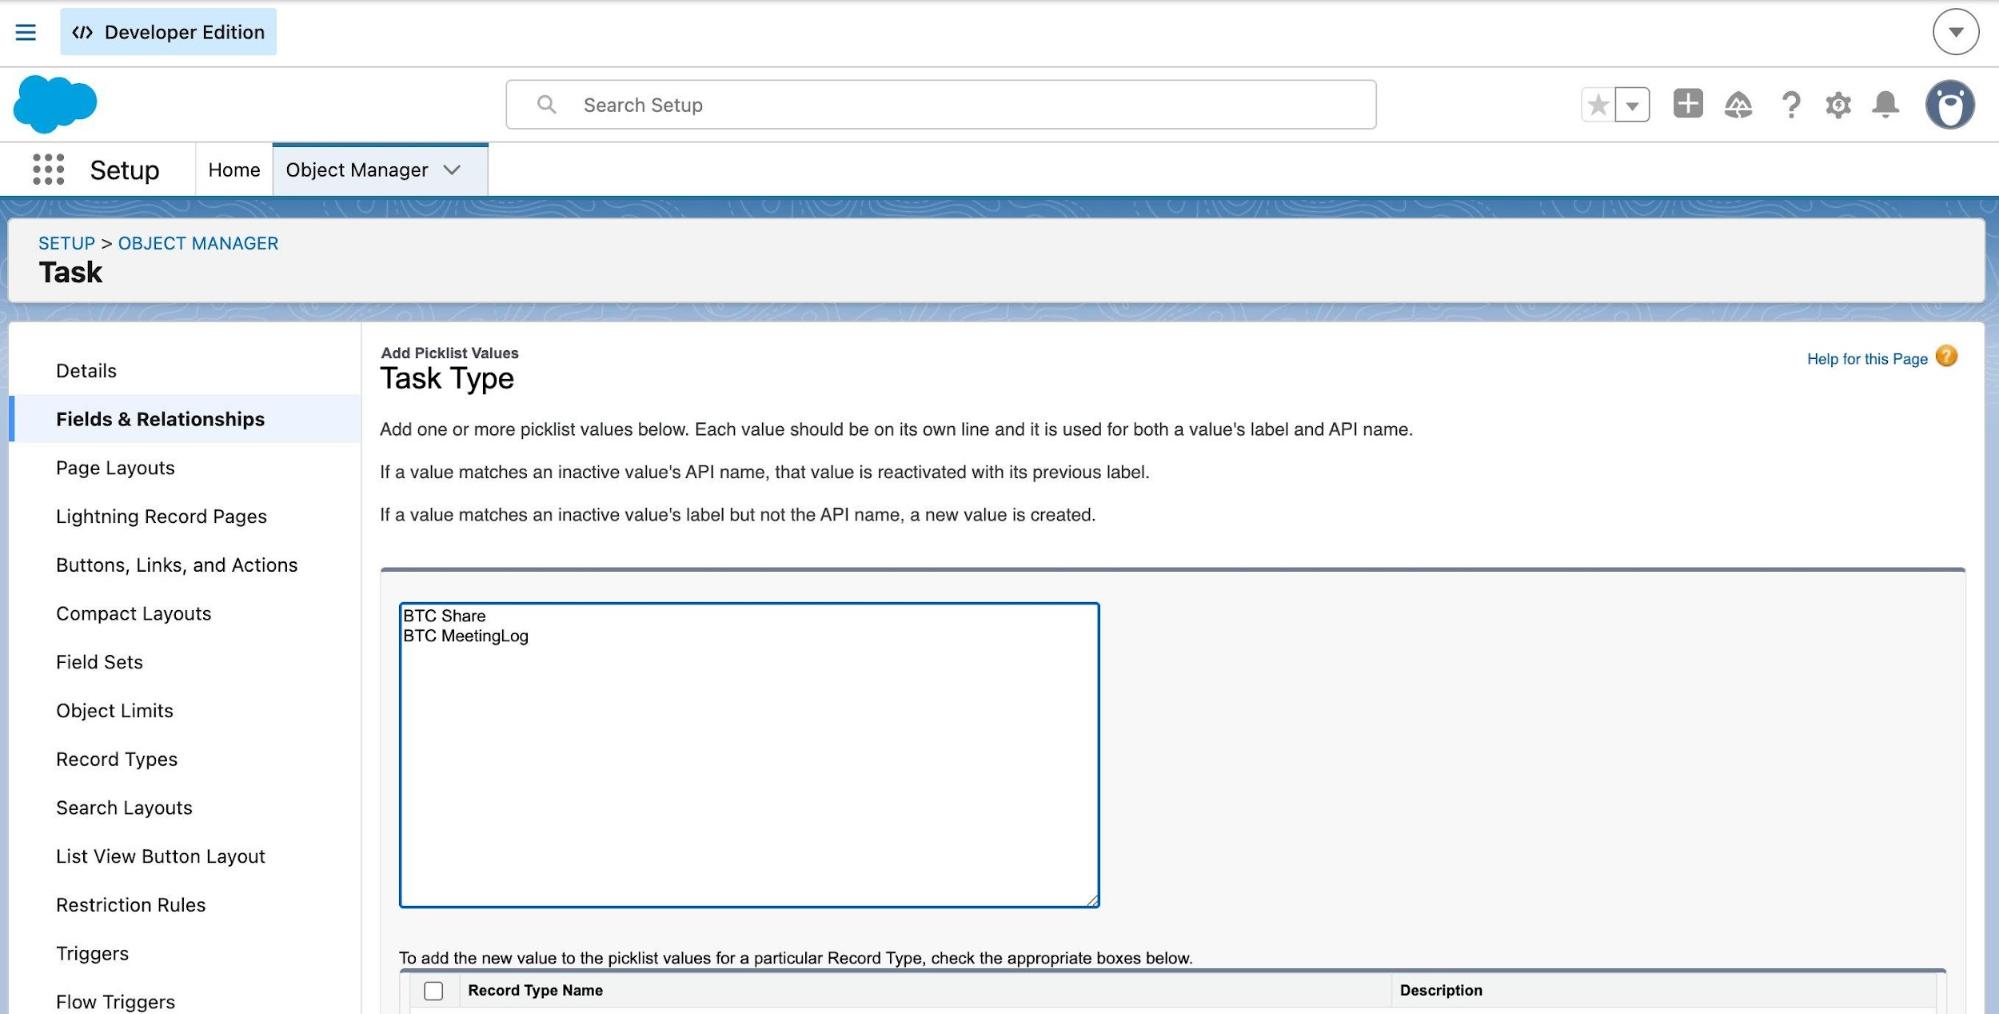
Task: Click the favorites star icon
Action: point(1598,105)
